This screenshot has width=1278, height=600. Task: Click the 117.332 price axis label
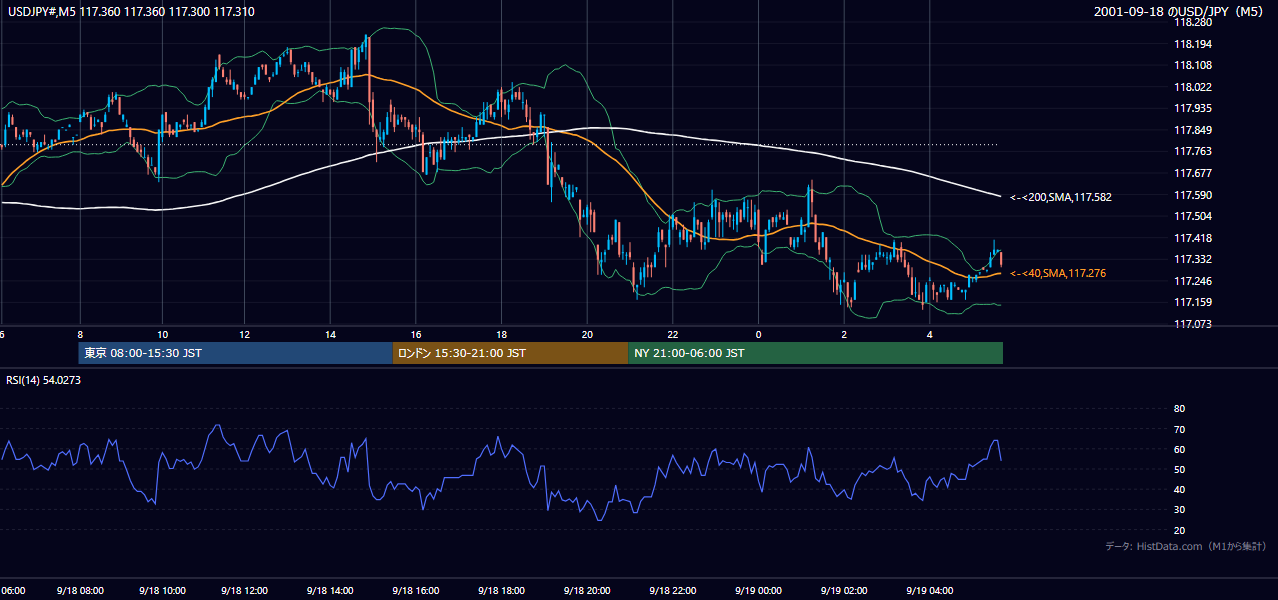(x=1192, y=259)
